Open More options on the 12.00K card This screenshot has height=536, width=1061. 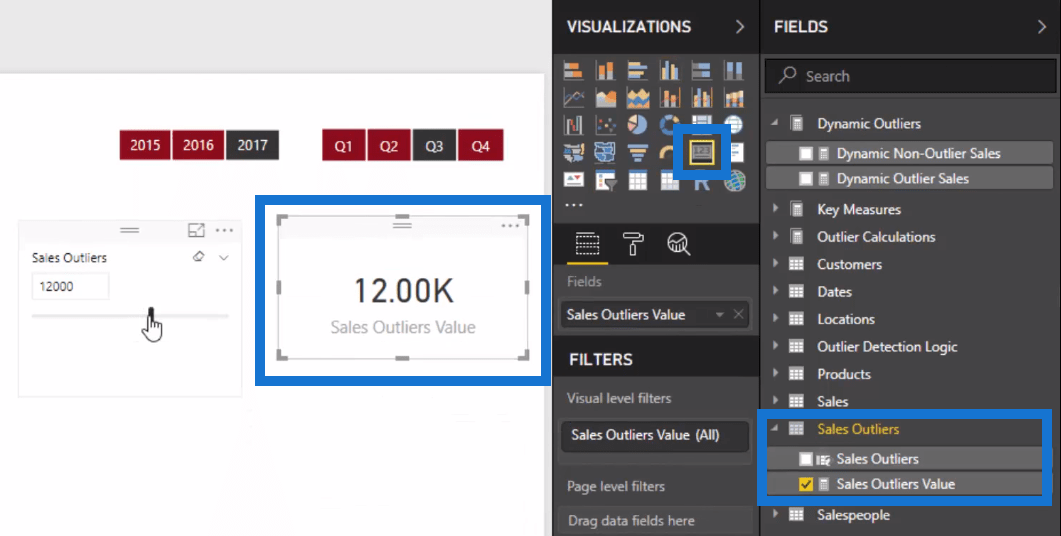[510, 225]
